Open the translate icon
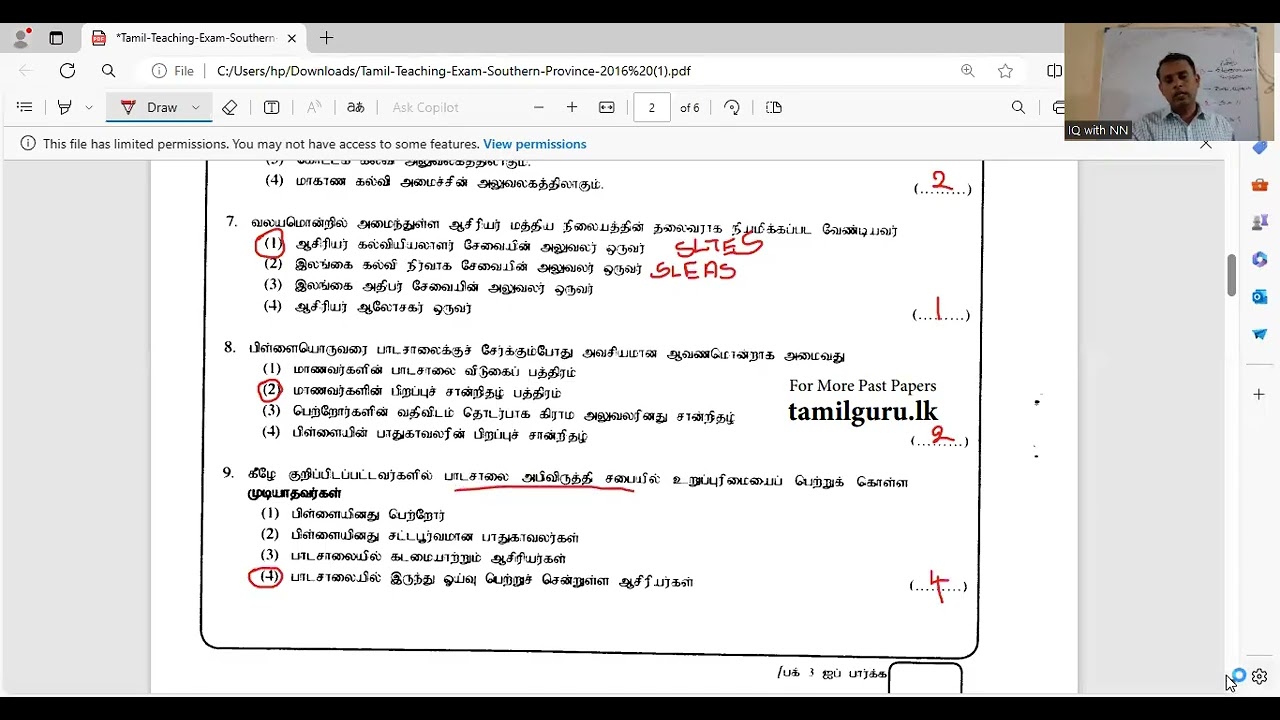1280x720 pixels. pos(355,107)
